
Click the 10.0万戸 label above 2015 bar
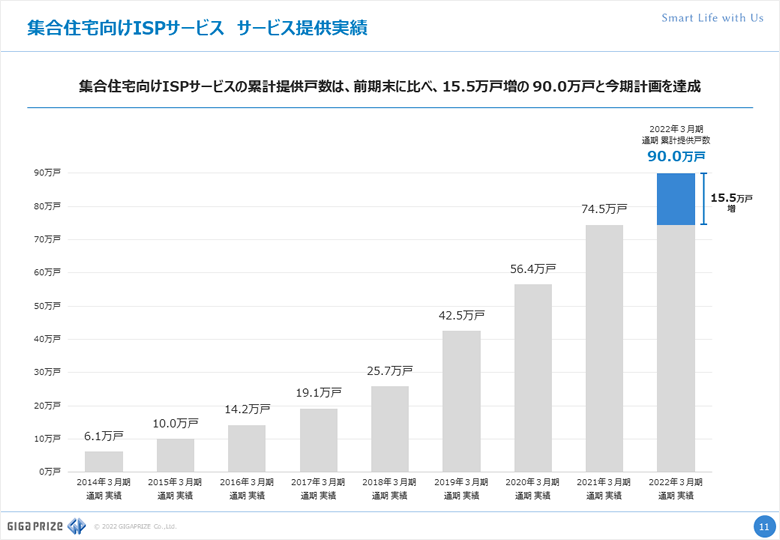pos(175,423)
